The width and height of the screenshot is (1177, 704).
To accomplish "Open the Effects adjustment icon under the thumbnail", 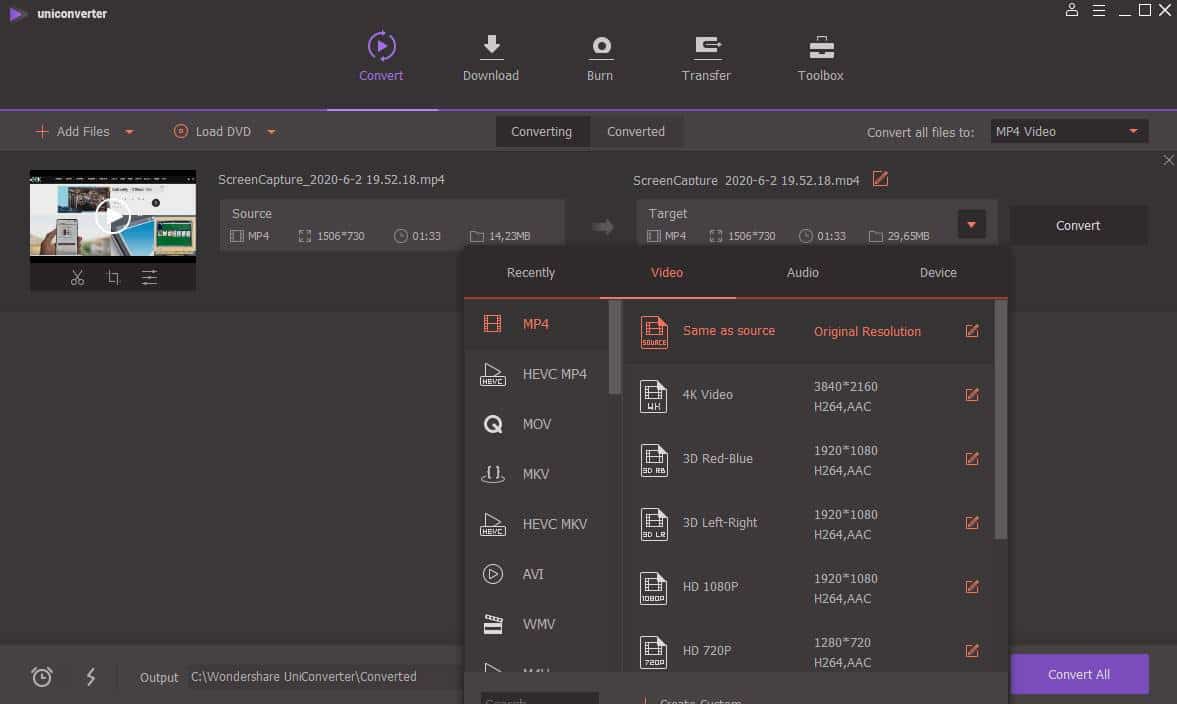I will (149, 277).
